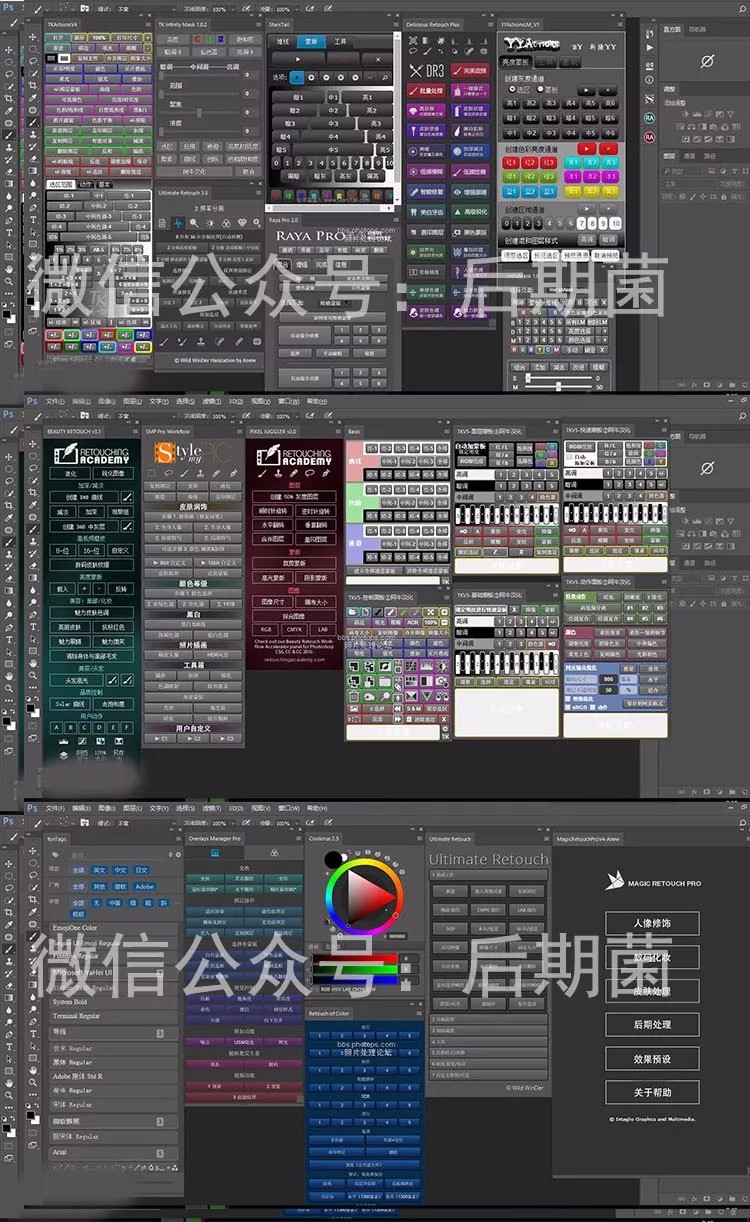
Task: Activate the Coolorus 2.5 panel tab
Action: coord(325,838)
